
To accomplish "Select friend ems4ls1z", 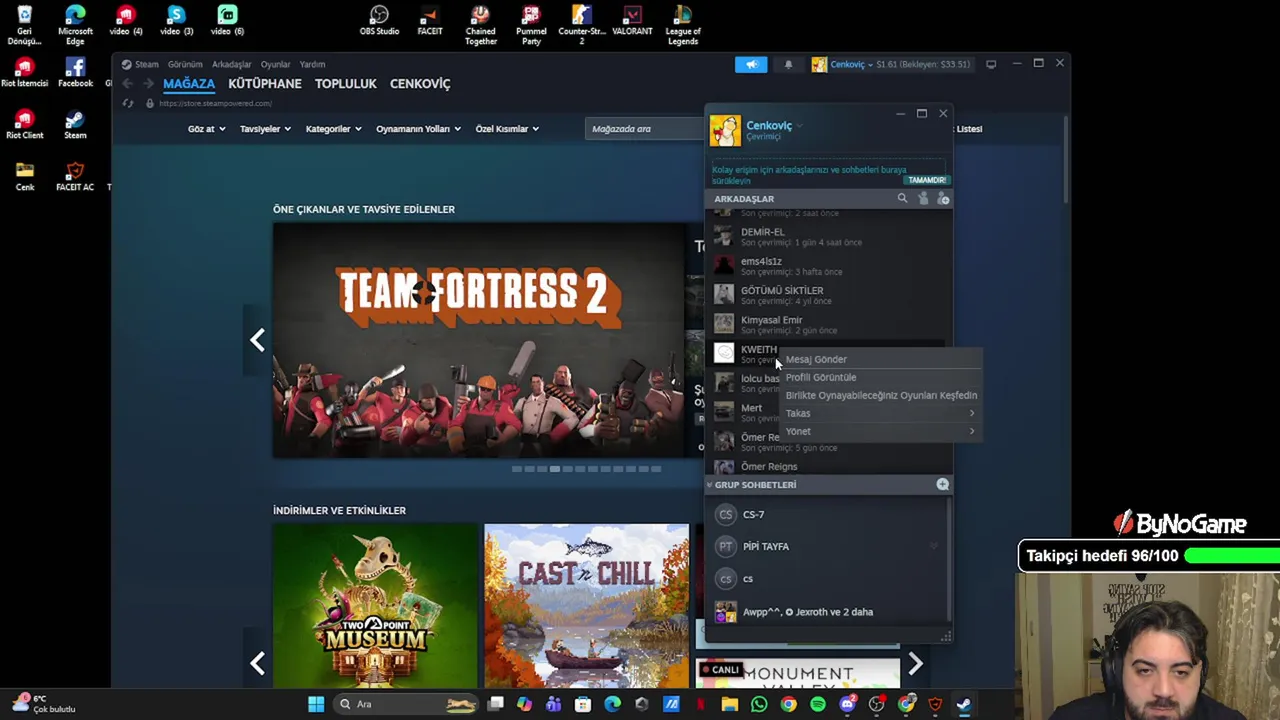I will [x=828, y=266].
